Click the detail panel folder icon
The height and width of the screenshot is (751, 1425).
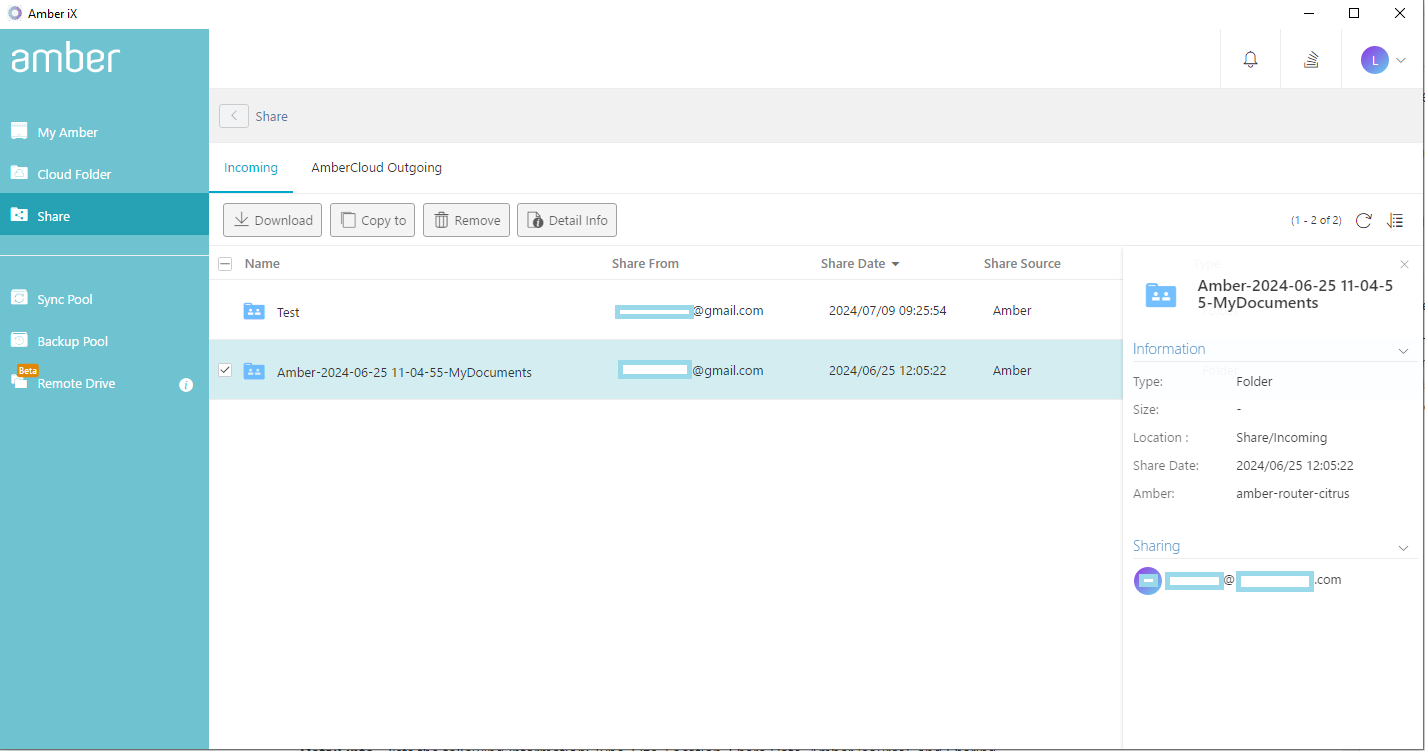point(1161,294)
